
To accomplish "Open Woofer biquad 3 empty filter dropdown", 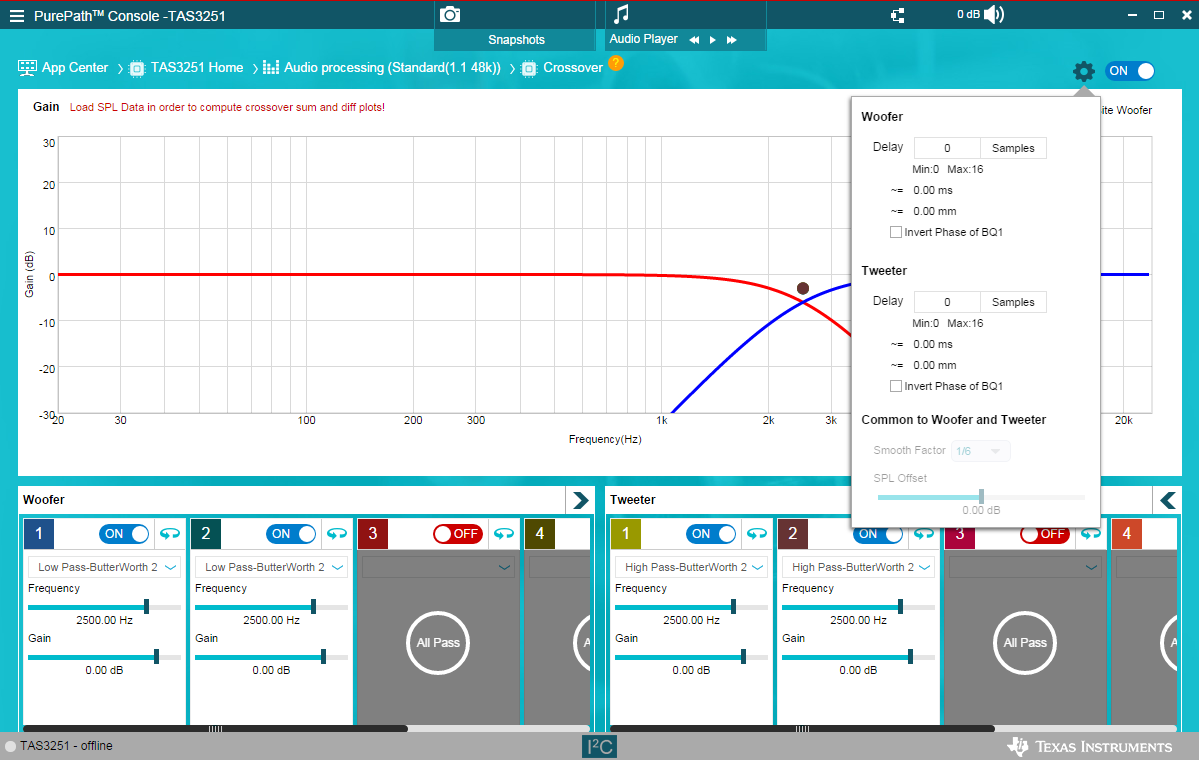I will click(x=438, y=567).
